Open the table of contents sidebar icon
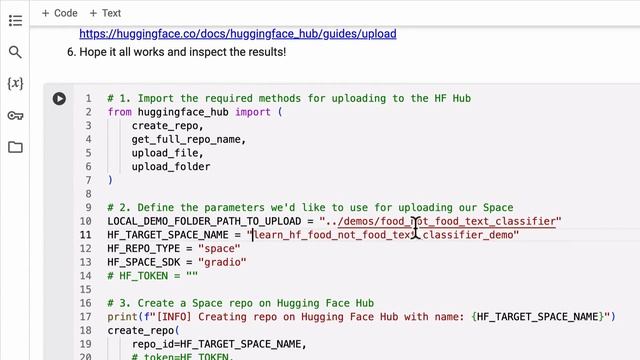Screen dimensions: 640x360 coord(15,20)
